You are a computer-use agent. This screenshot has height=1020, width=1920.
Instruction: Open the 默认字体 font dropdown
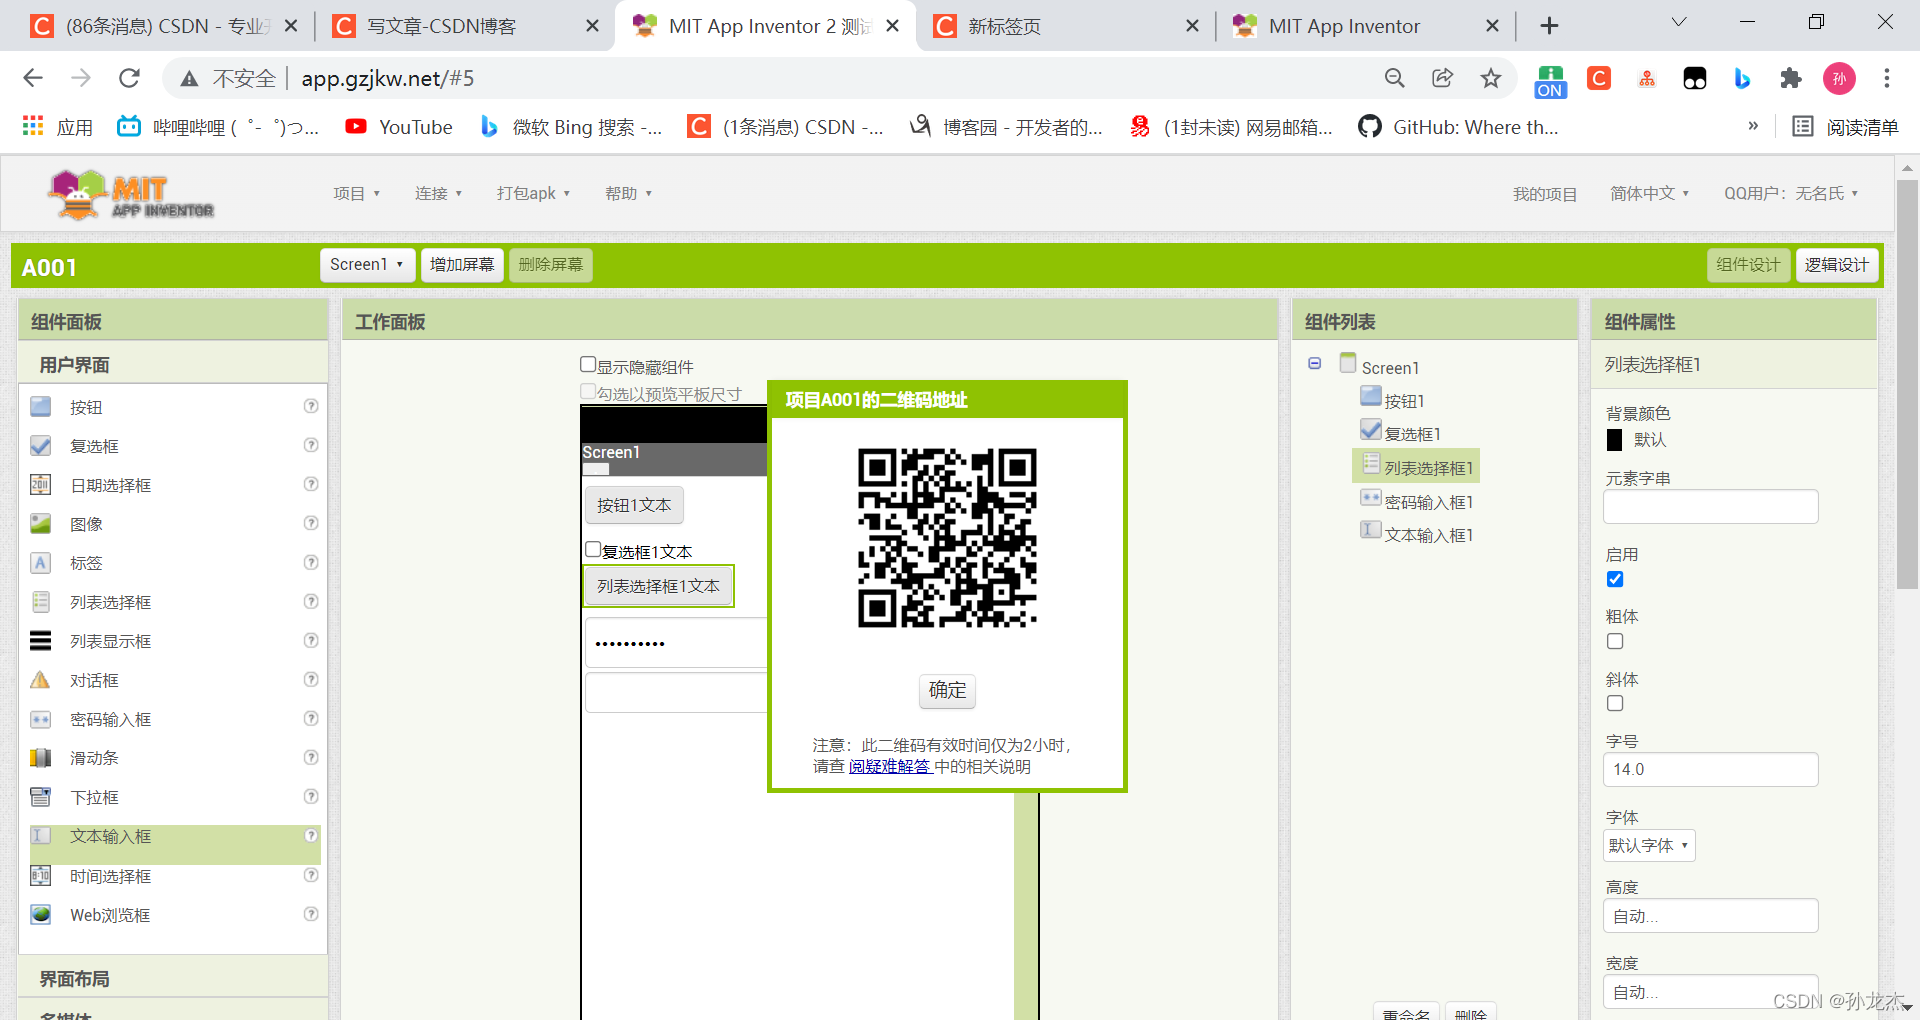tap(1649, 846)
